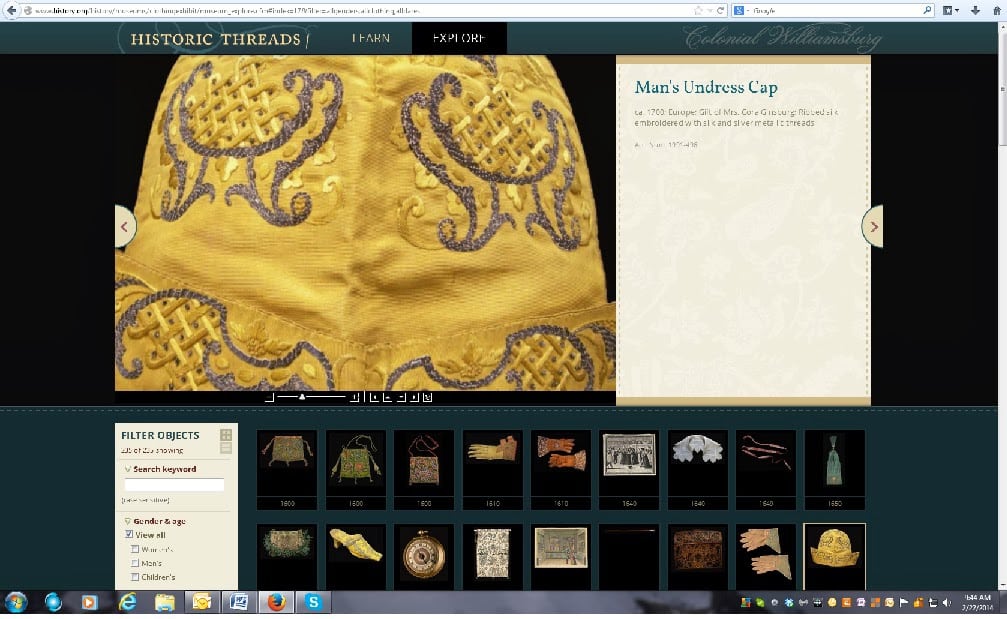This screenshot has height=619, width=1007.
Task: Collapse the Gender & age section
Action: 128,521
